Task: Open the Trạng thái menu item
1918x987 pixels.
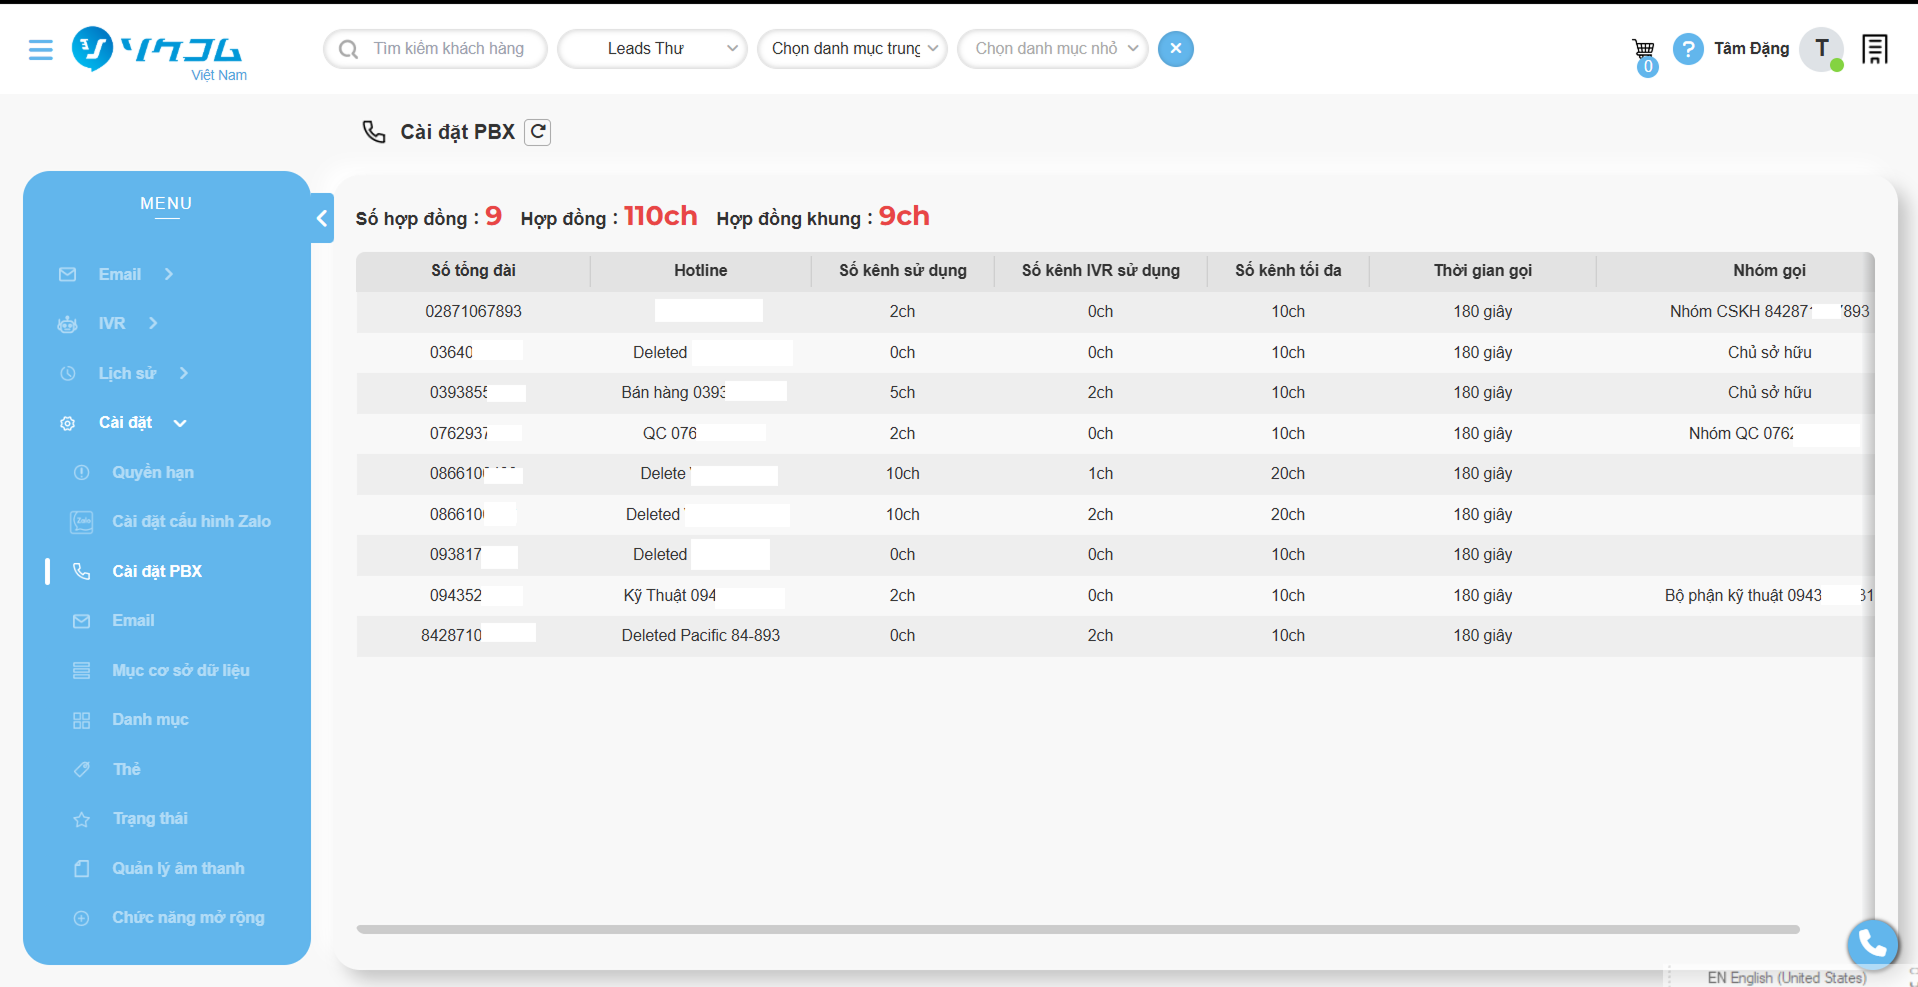Action: pos(150,818)
